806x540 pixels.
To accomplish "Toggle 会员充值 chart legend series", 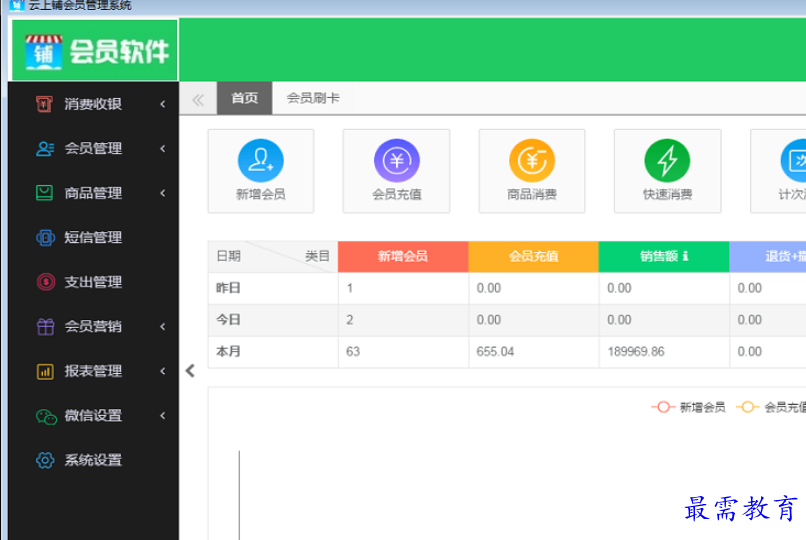I will (x=771, y=407).
